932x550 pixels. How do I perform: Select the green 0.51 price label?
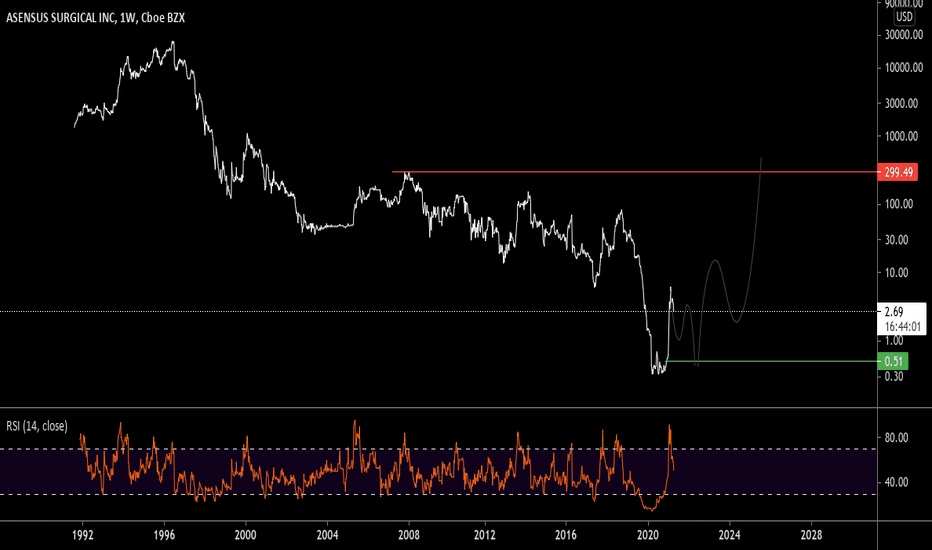(x=893, y=362)
